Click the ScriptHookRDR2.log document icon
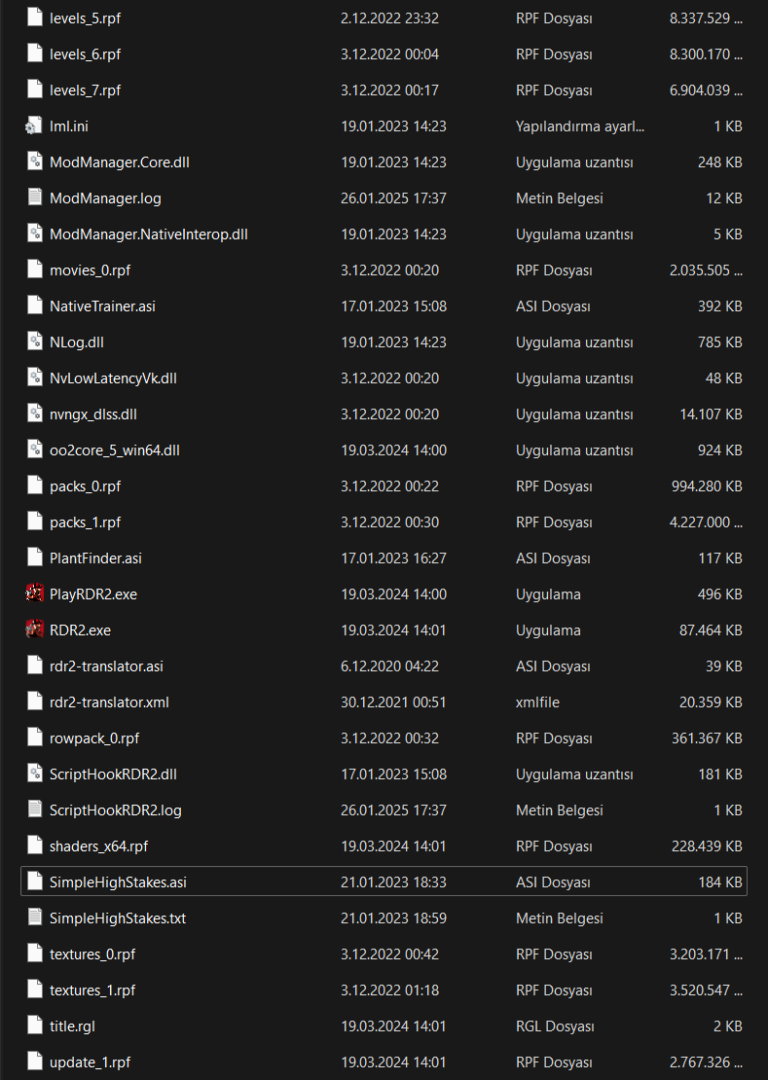 (x=35, y=809)
